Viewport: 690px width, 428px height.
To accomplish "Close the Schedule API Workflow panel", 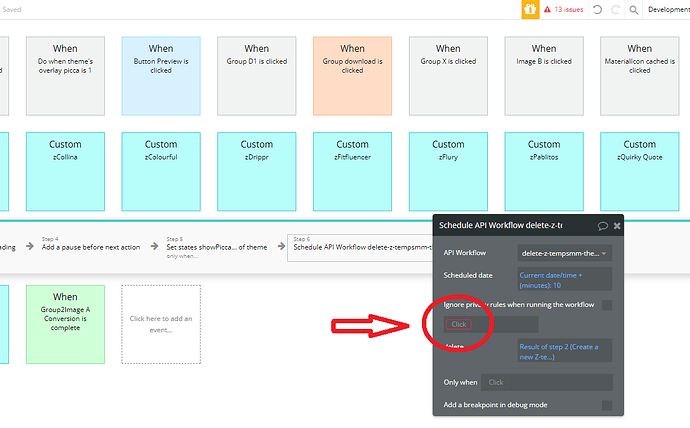I will (x=617, y=226).
